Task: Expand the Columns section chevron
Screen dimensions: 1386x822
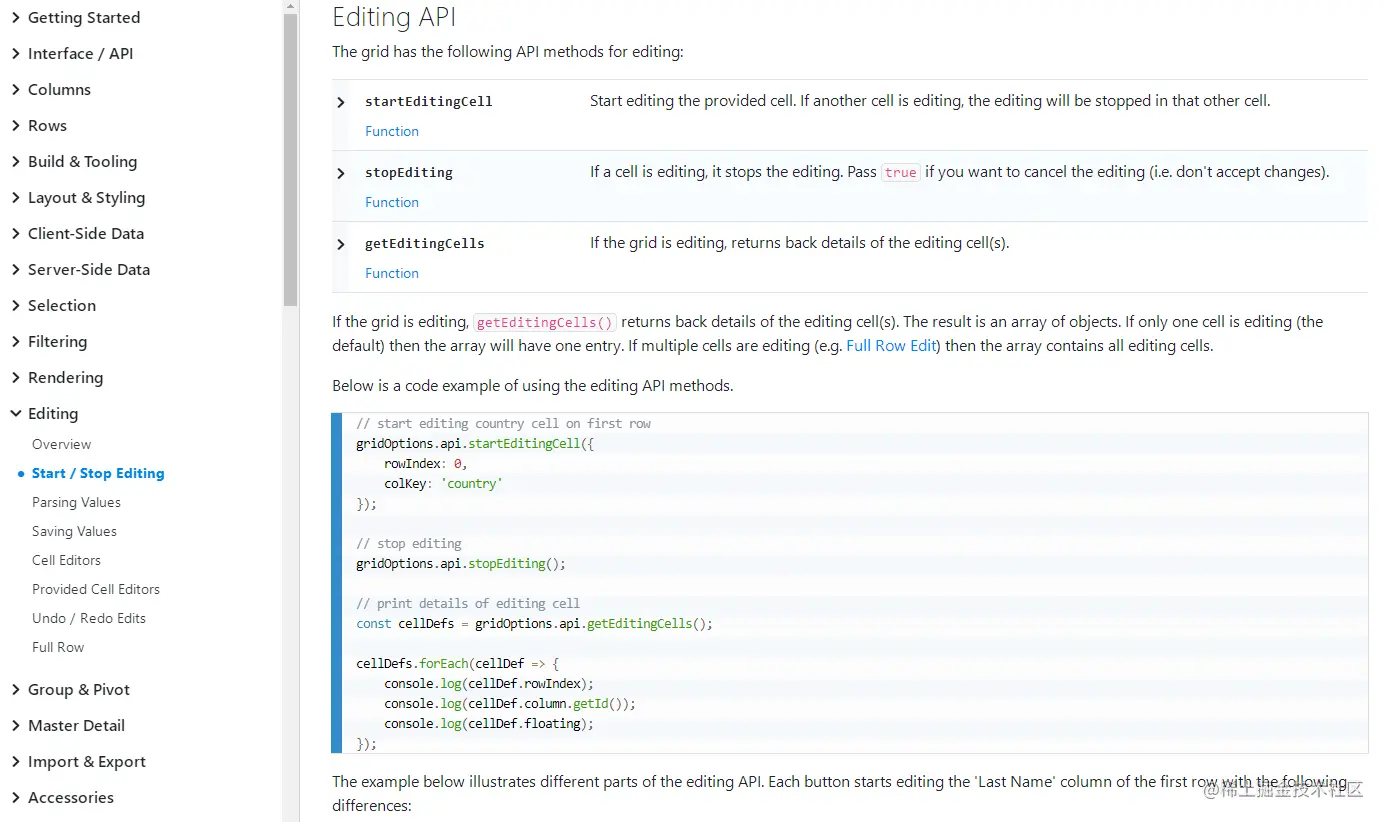Action: pos(16,90)
